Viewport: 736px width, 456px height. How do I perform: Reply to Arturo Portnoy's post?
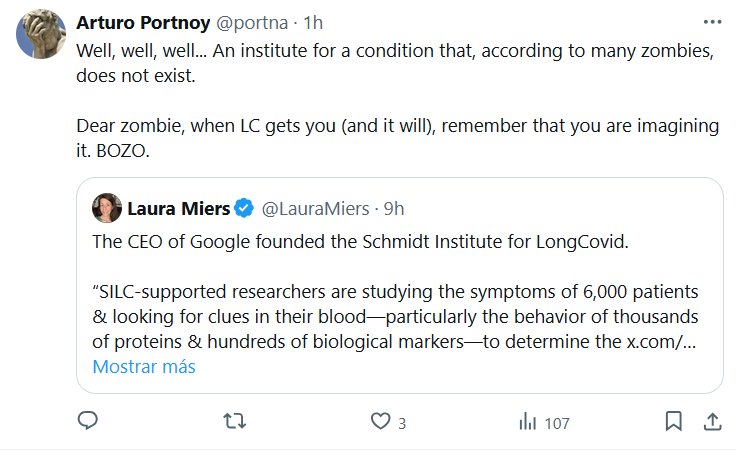tap(88, 422)
